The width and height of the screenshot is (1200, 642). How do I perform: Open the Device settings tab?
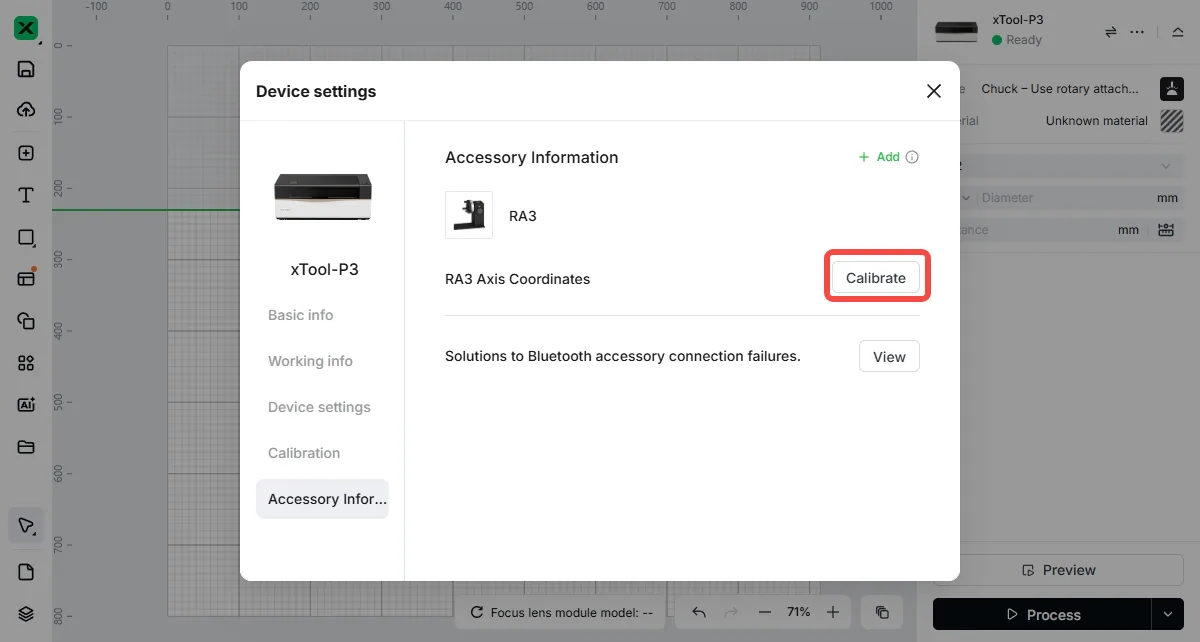(319, 407)
